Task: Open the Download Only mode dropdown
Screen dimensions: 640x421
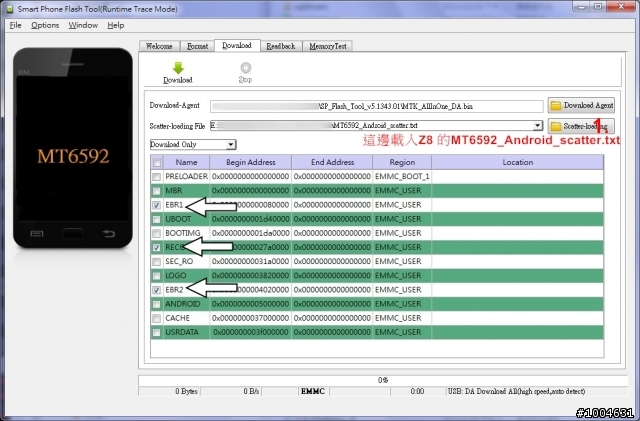Action: pos(193,145)
